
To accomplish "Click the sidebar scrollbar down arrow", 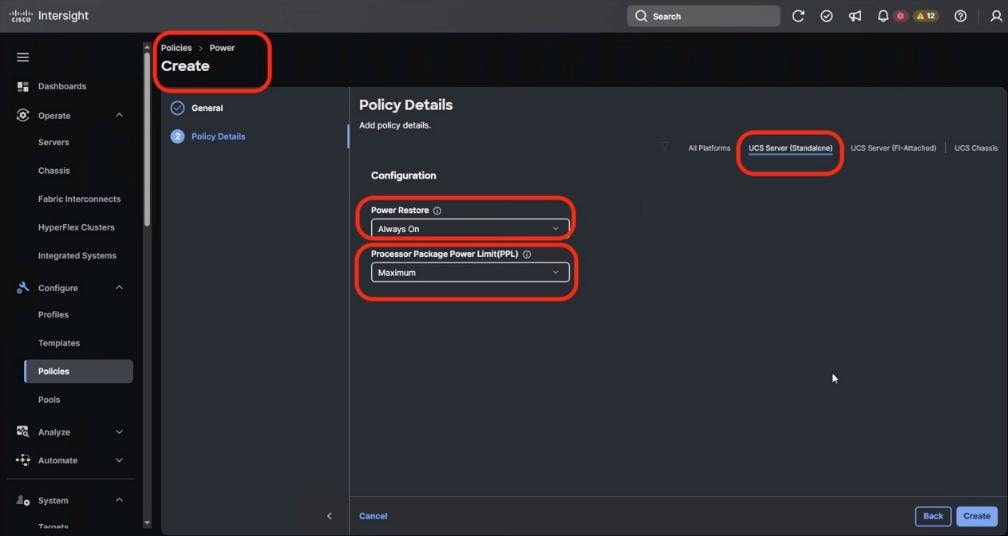I will coord(147,523).
